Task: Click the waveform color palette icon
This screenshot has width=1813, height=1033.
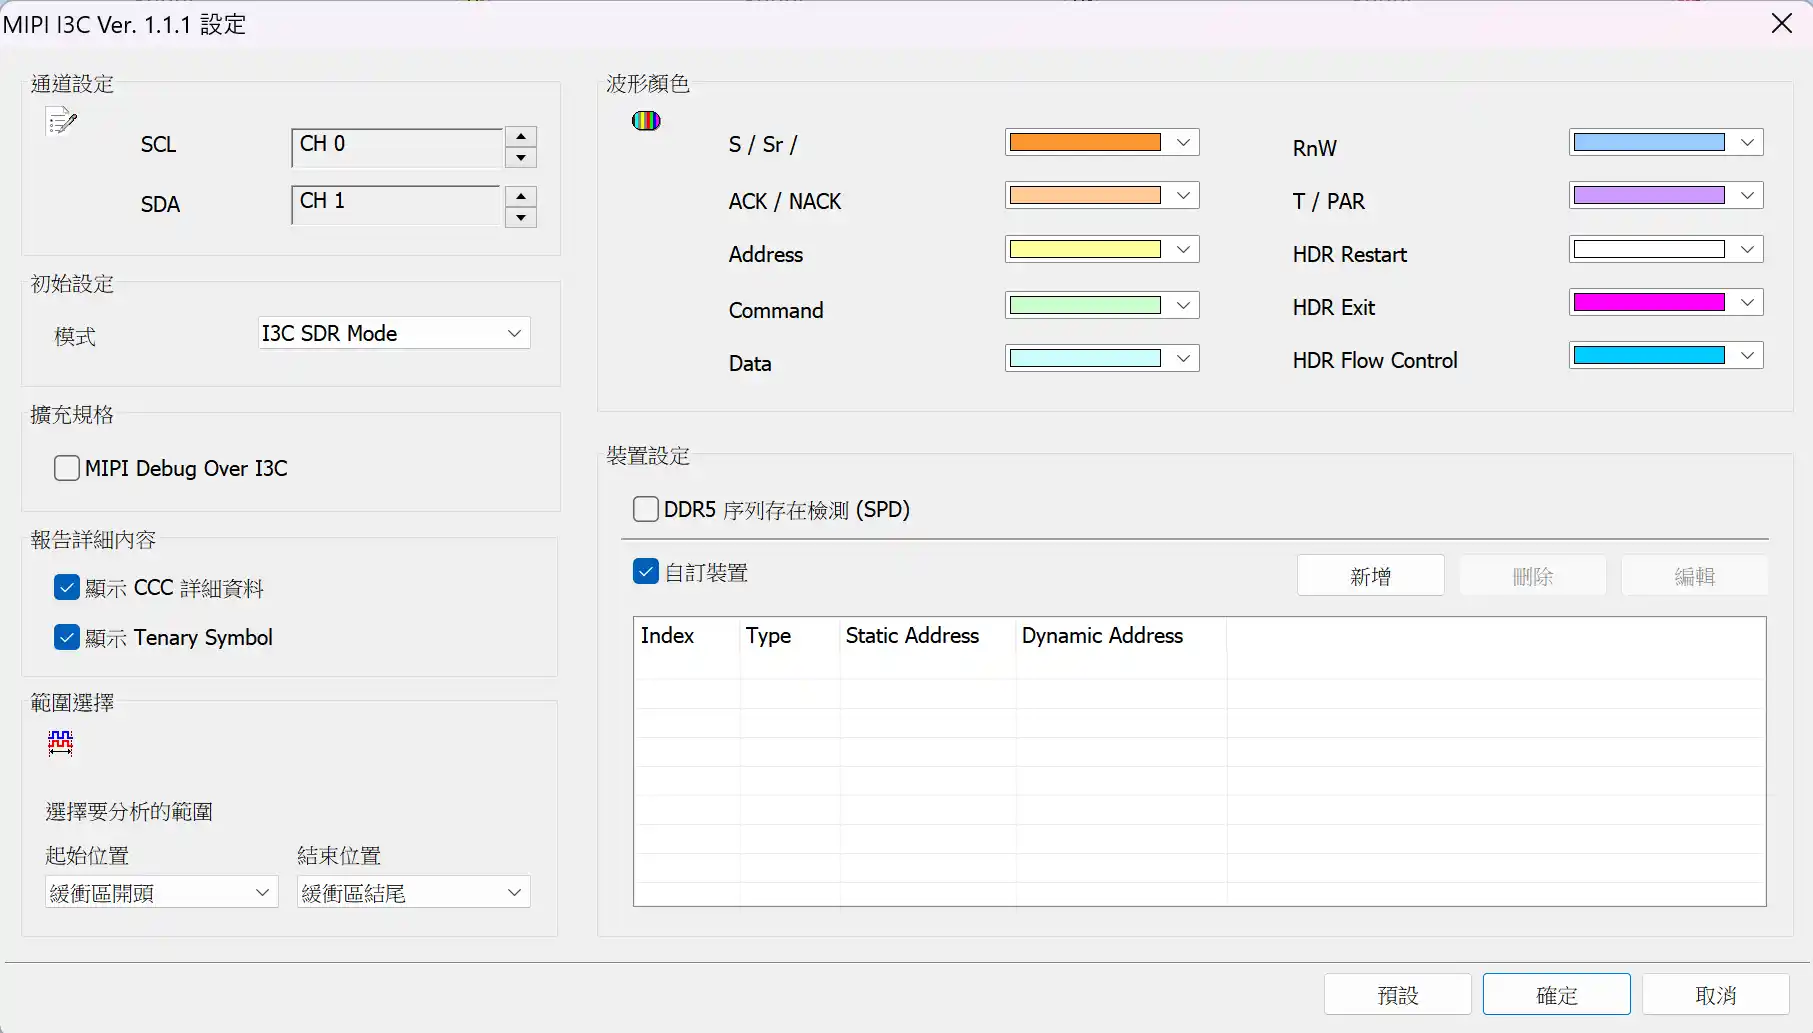Action: [646, 121]
